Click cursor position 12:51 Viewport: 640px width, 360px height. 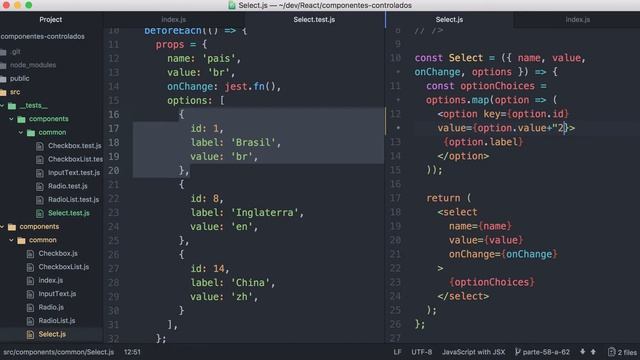pos(132,352)
